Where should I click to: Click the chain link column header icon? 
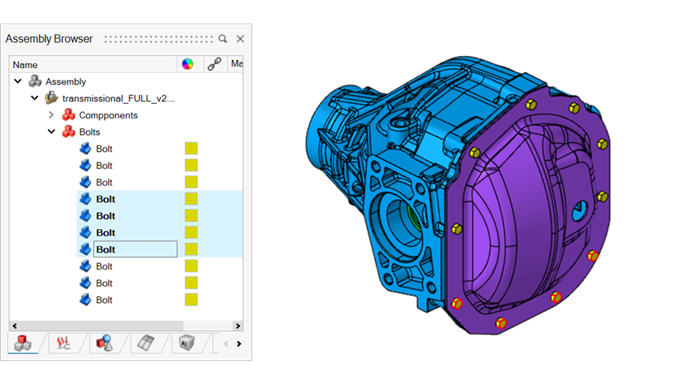coord(214,64)
